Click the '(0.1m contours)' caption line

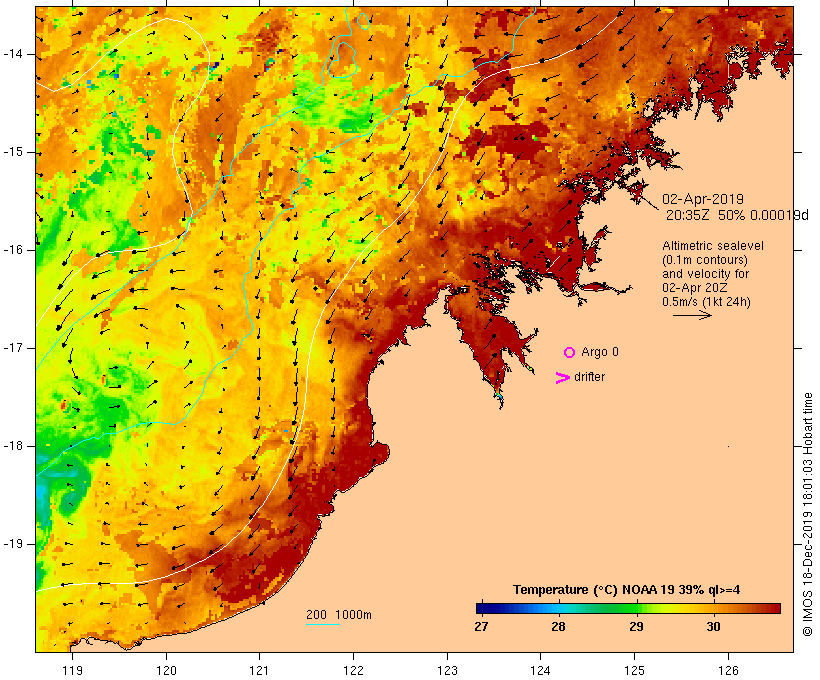[704, 259]
